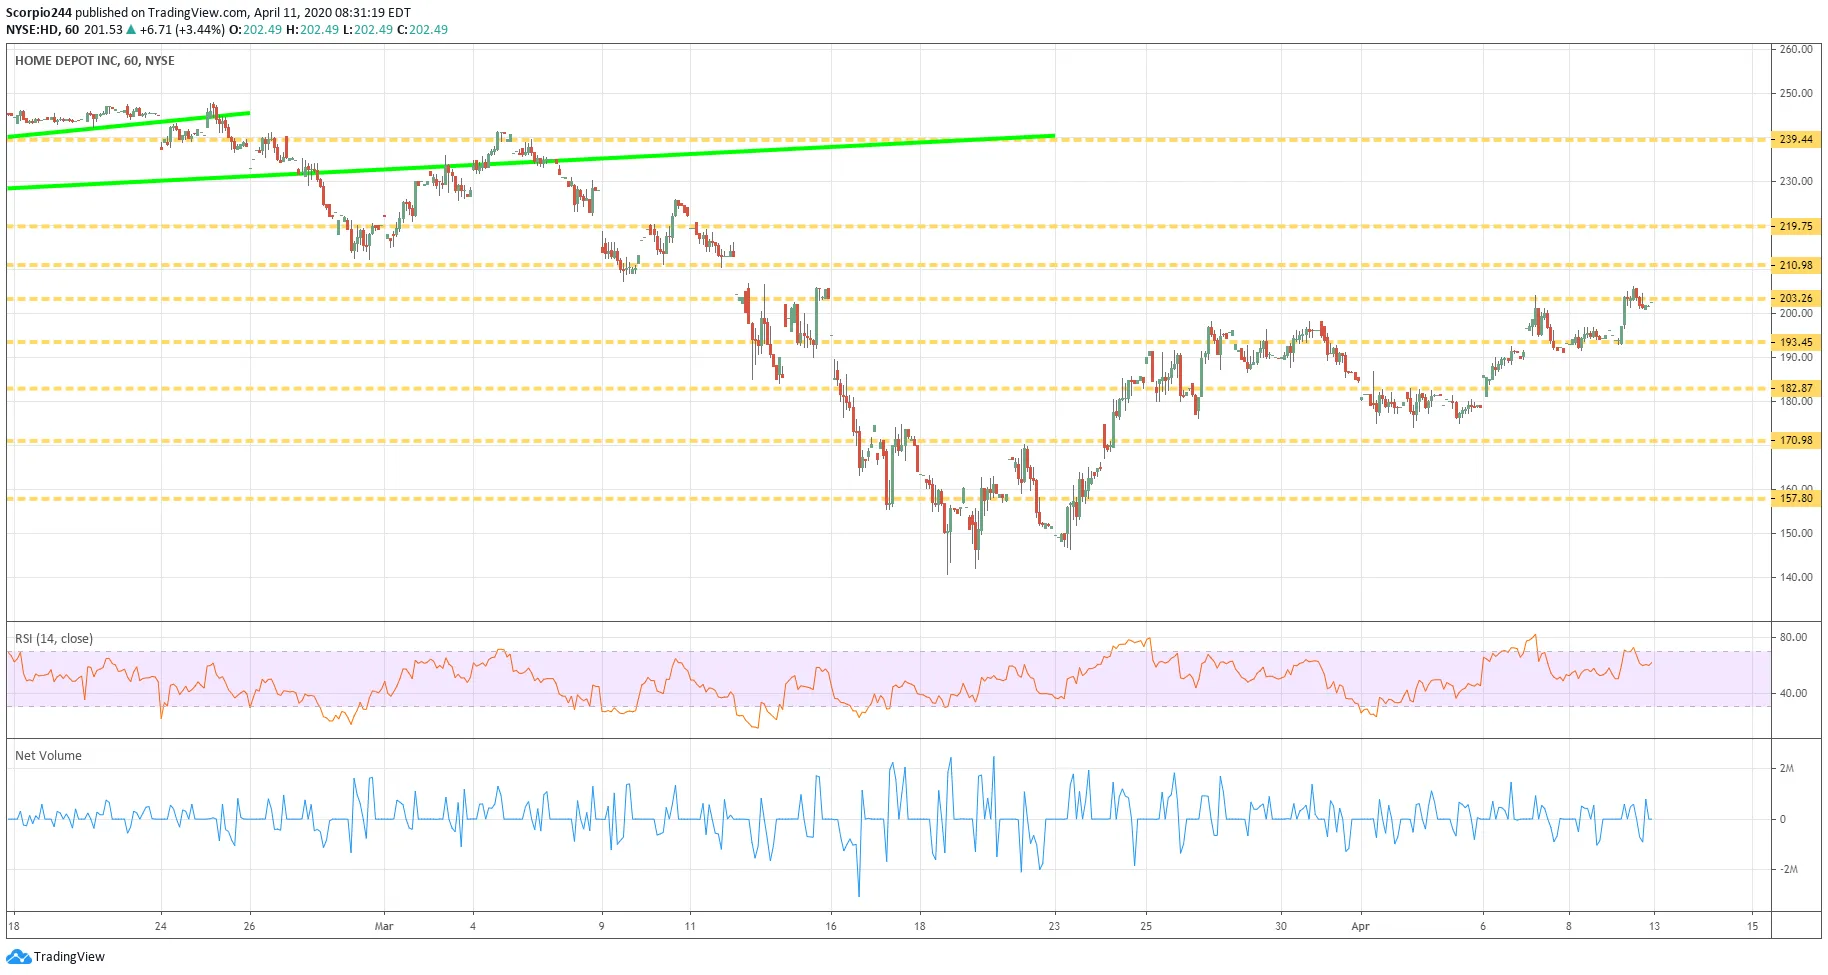This screenshot has height=975, width=1828.
Task: Click the RSI (14, close) indicator label
Action: coord(54,639)
